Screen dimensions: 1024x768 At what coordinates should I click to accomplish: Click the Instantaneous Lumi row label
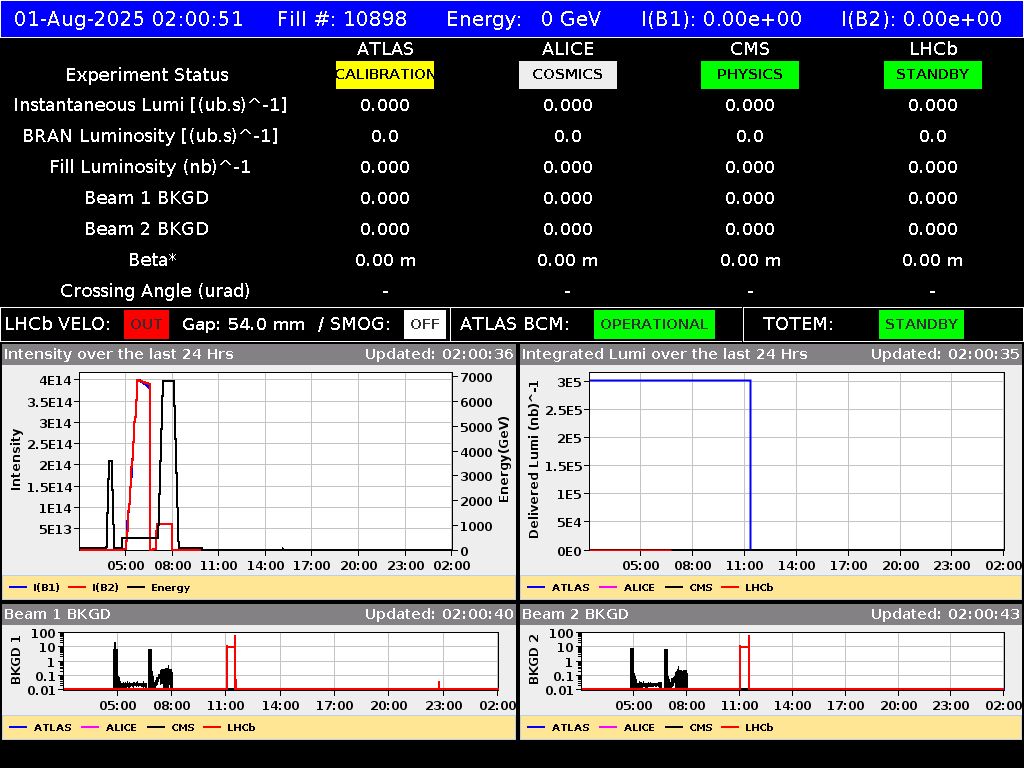point(150,105)
